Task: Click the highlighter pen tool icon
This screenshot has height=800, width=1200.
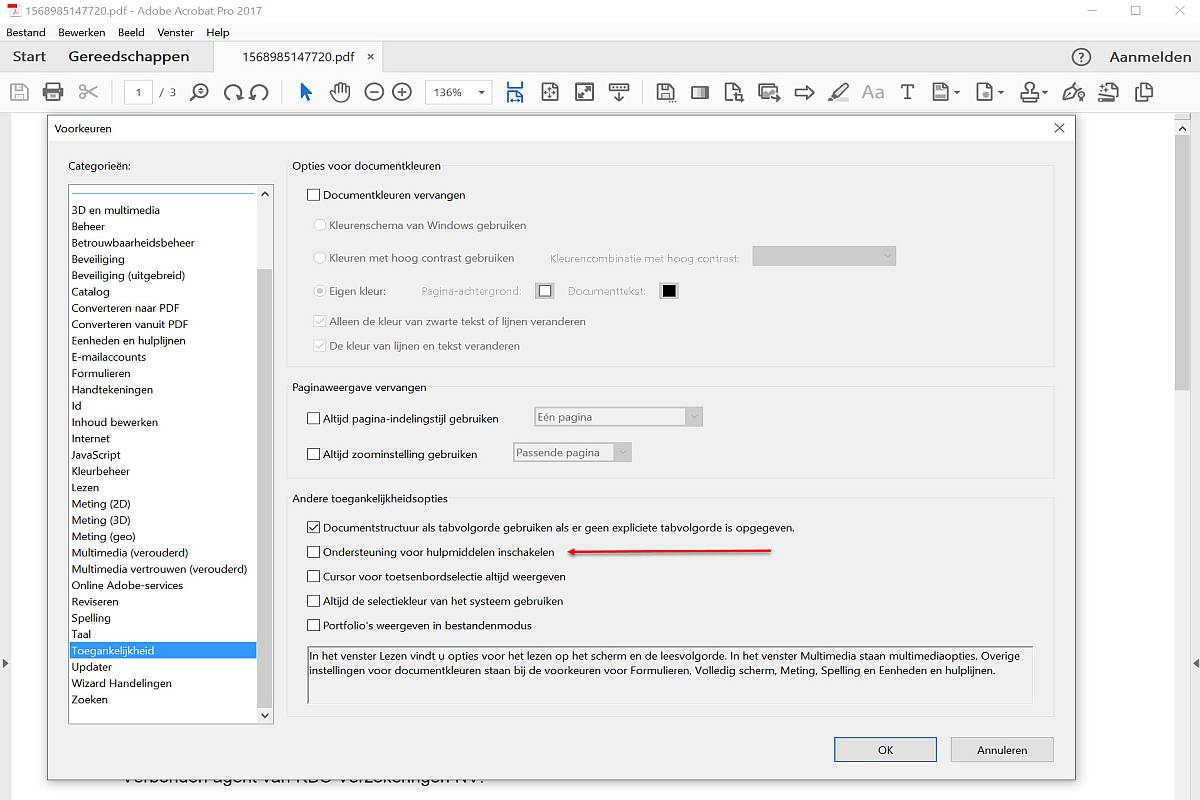Action: pyautogui.click(x=839, y=92)
